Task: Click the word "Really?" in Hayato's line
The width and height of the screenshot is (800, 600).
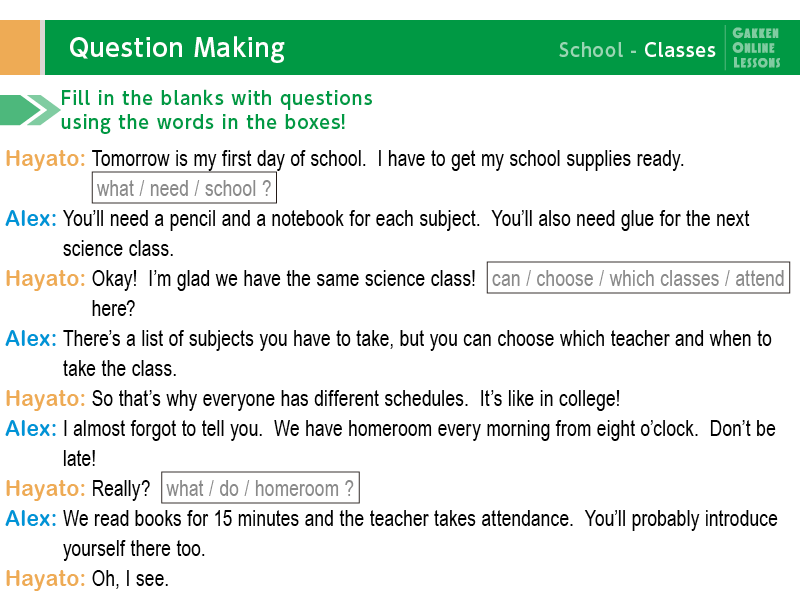Action: (121, 488)
